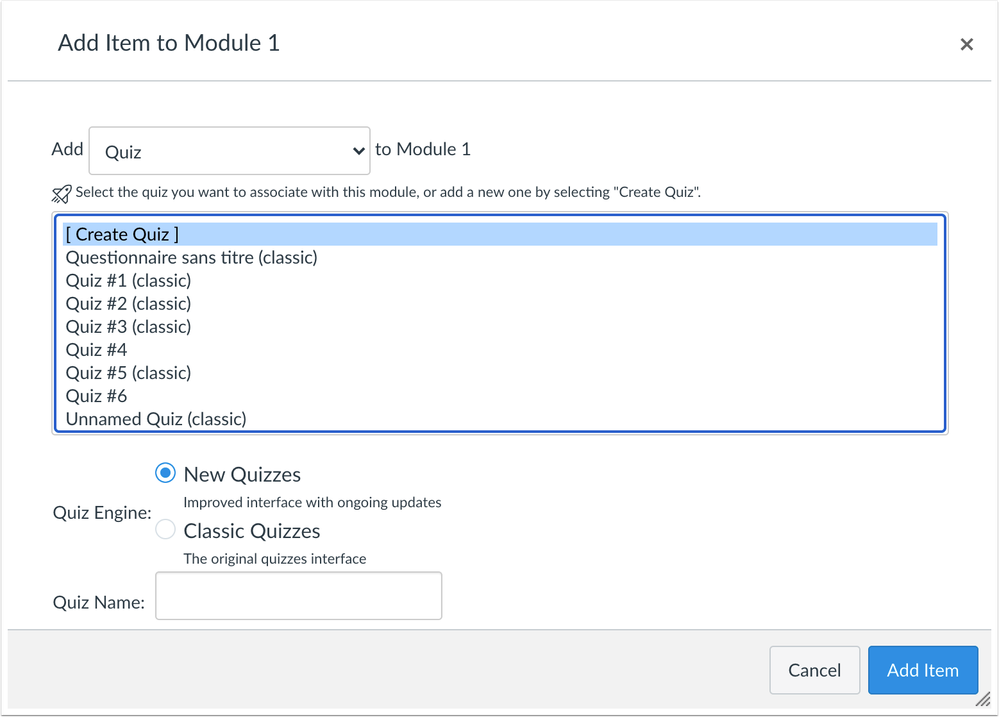The width and height of the screenshot is (999, 717).
Task: Click the item type dropdown chevron arrow
Action: click(359, 151)
